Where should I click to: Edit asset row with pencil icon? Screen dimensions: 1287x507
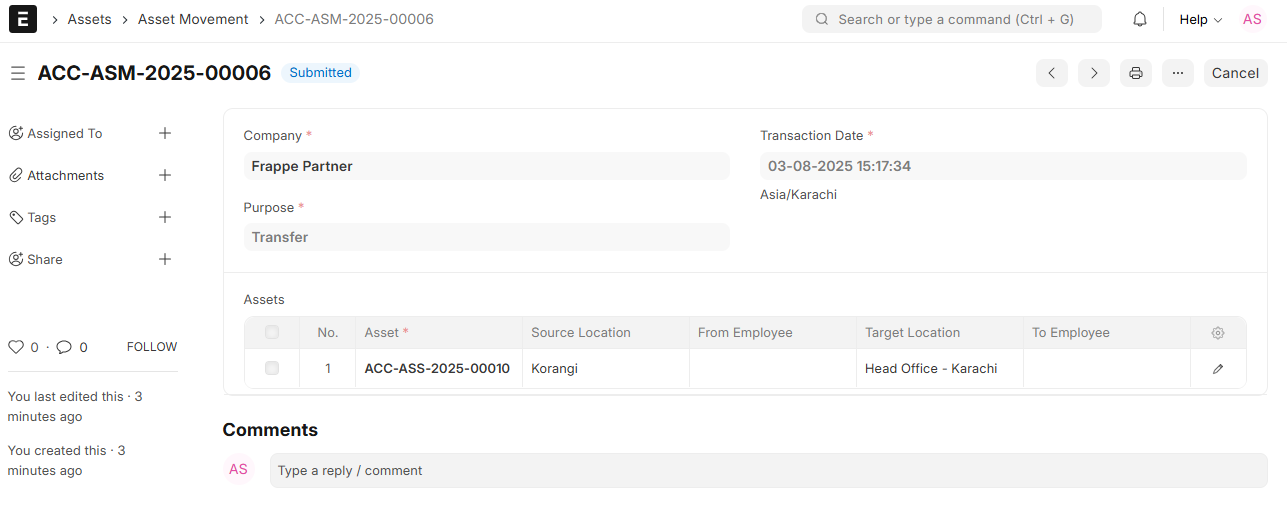(x=1217, y=369)
